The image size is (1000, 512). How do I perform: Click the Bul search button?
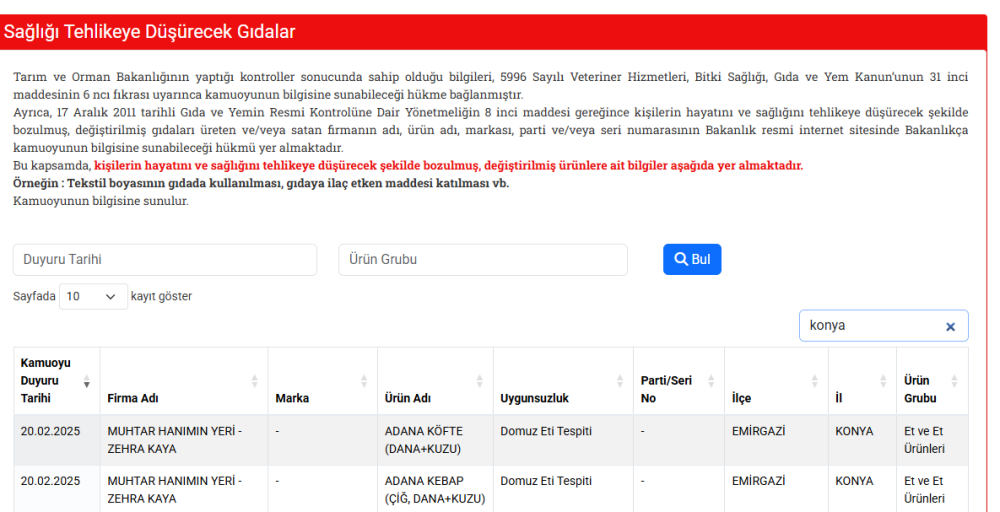tap(691, 259)
